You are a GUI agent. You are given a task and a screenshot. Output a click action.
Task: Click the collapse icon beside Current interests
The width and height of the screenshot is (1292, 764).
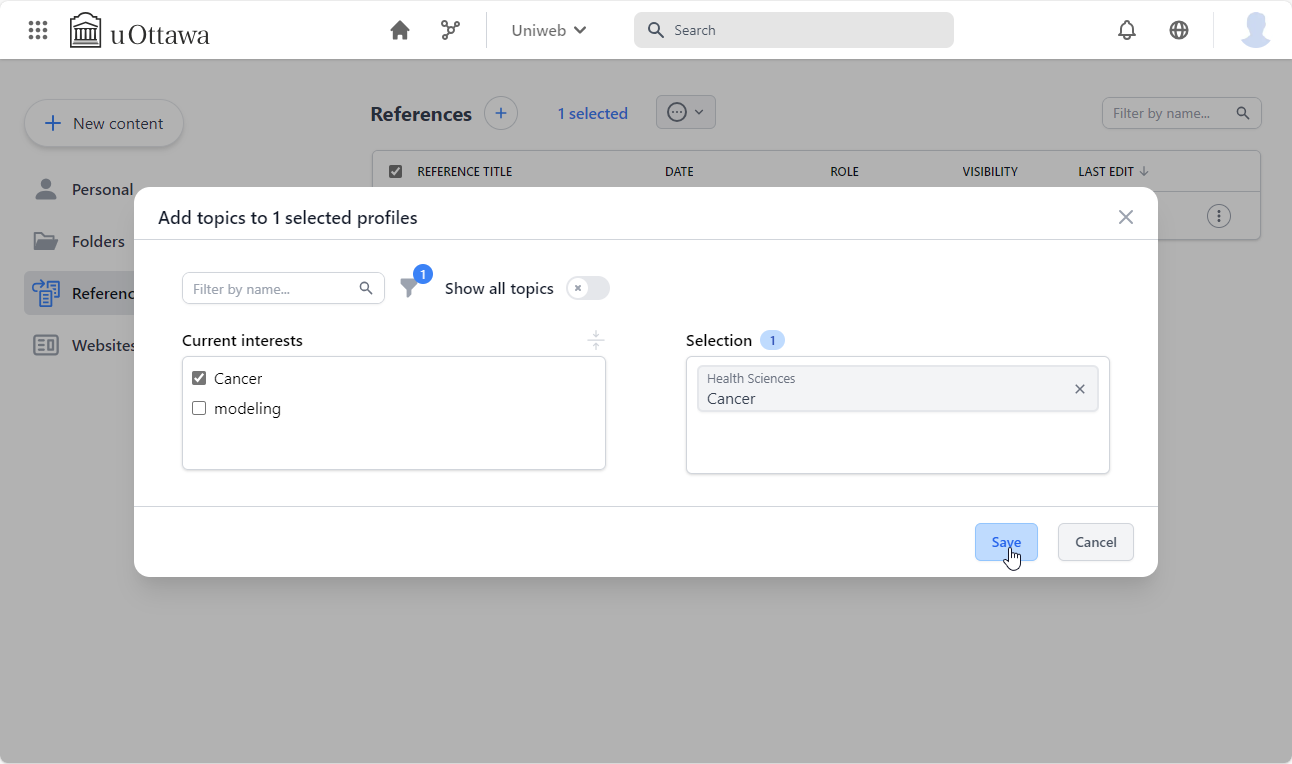click(596, 340)
